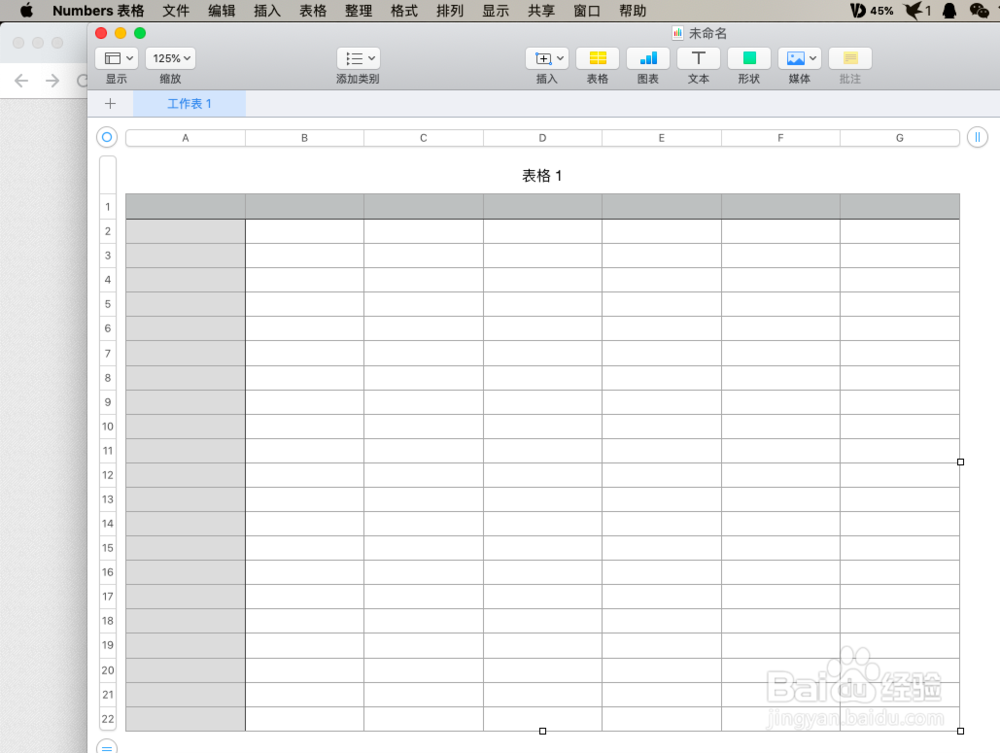Click the 表格 1 table title
Screen dimensions: 1000x753
(x=542, y=176)
